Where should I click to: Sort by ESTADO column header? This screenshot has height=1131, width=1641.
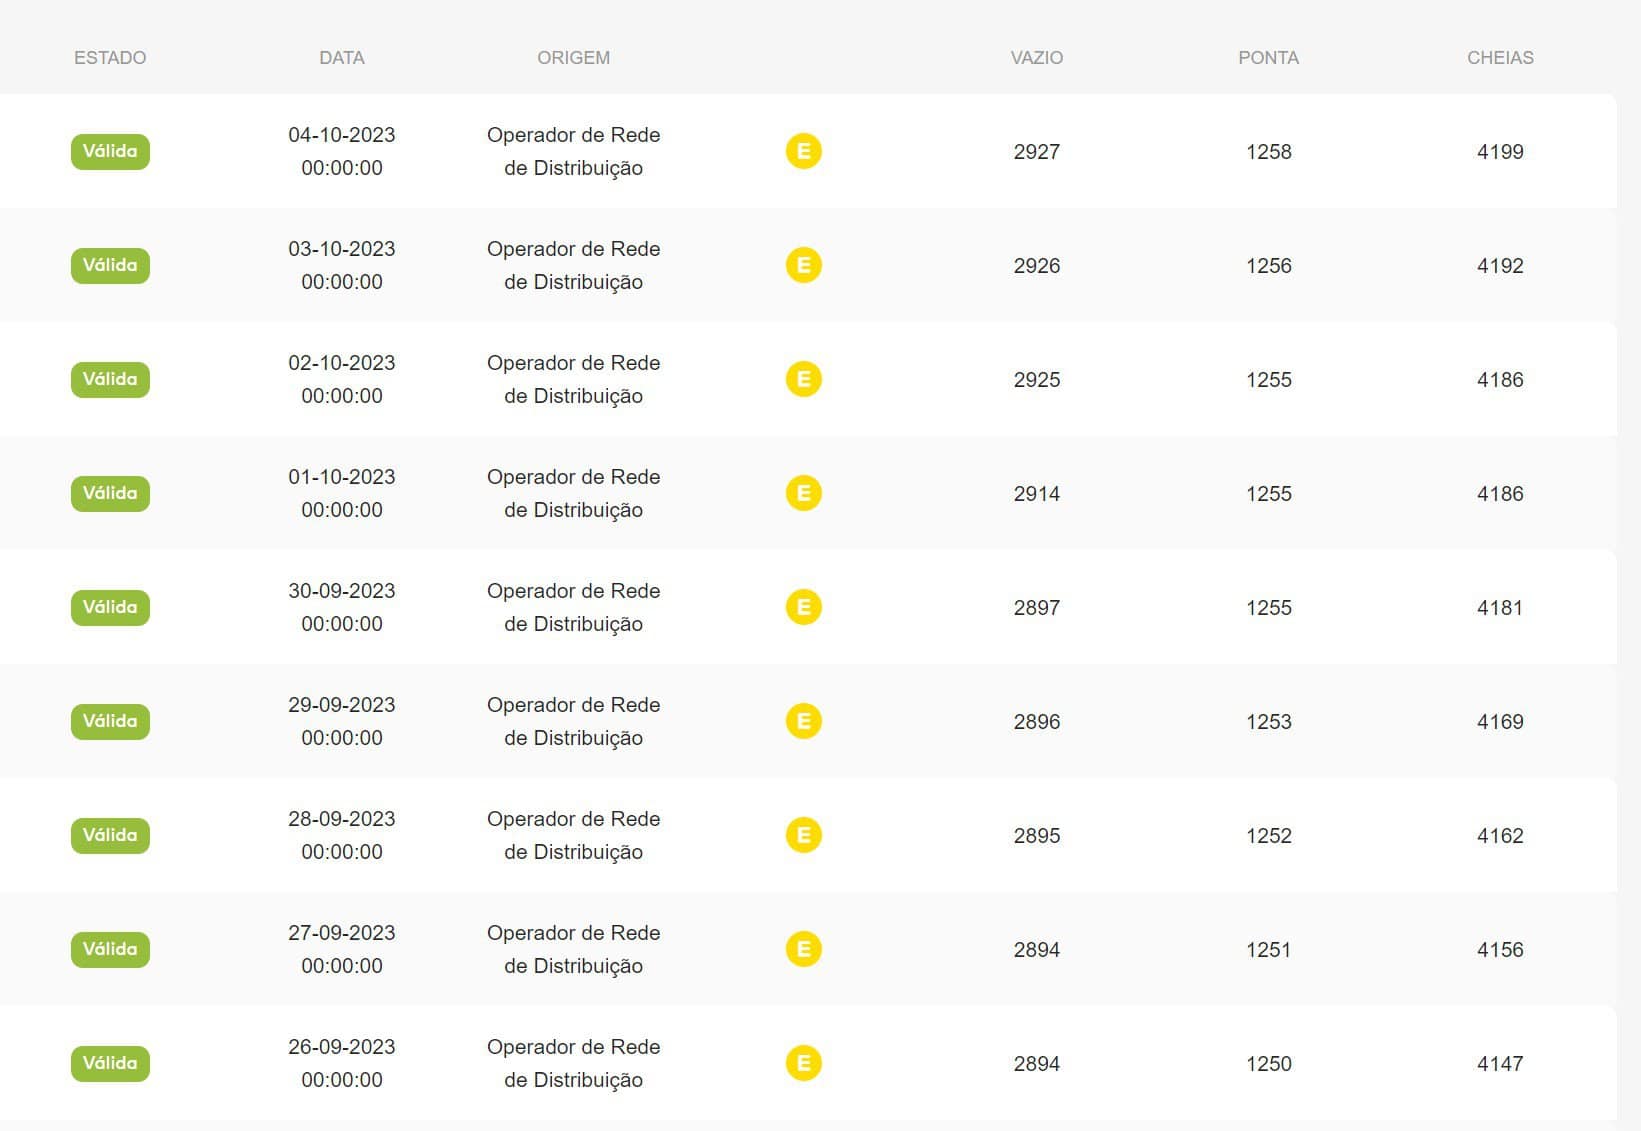[x=110, y=58]
